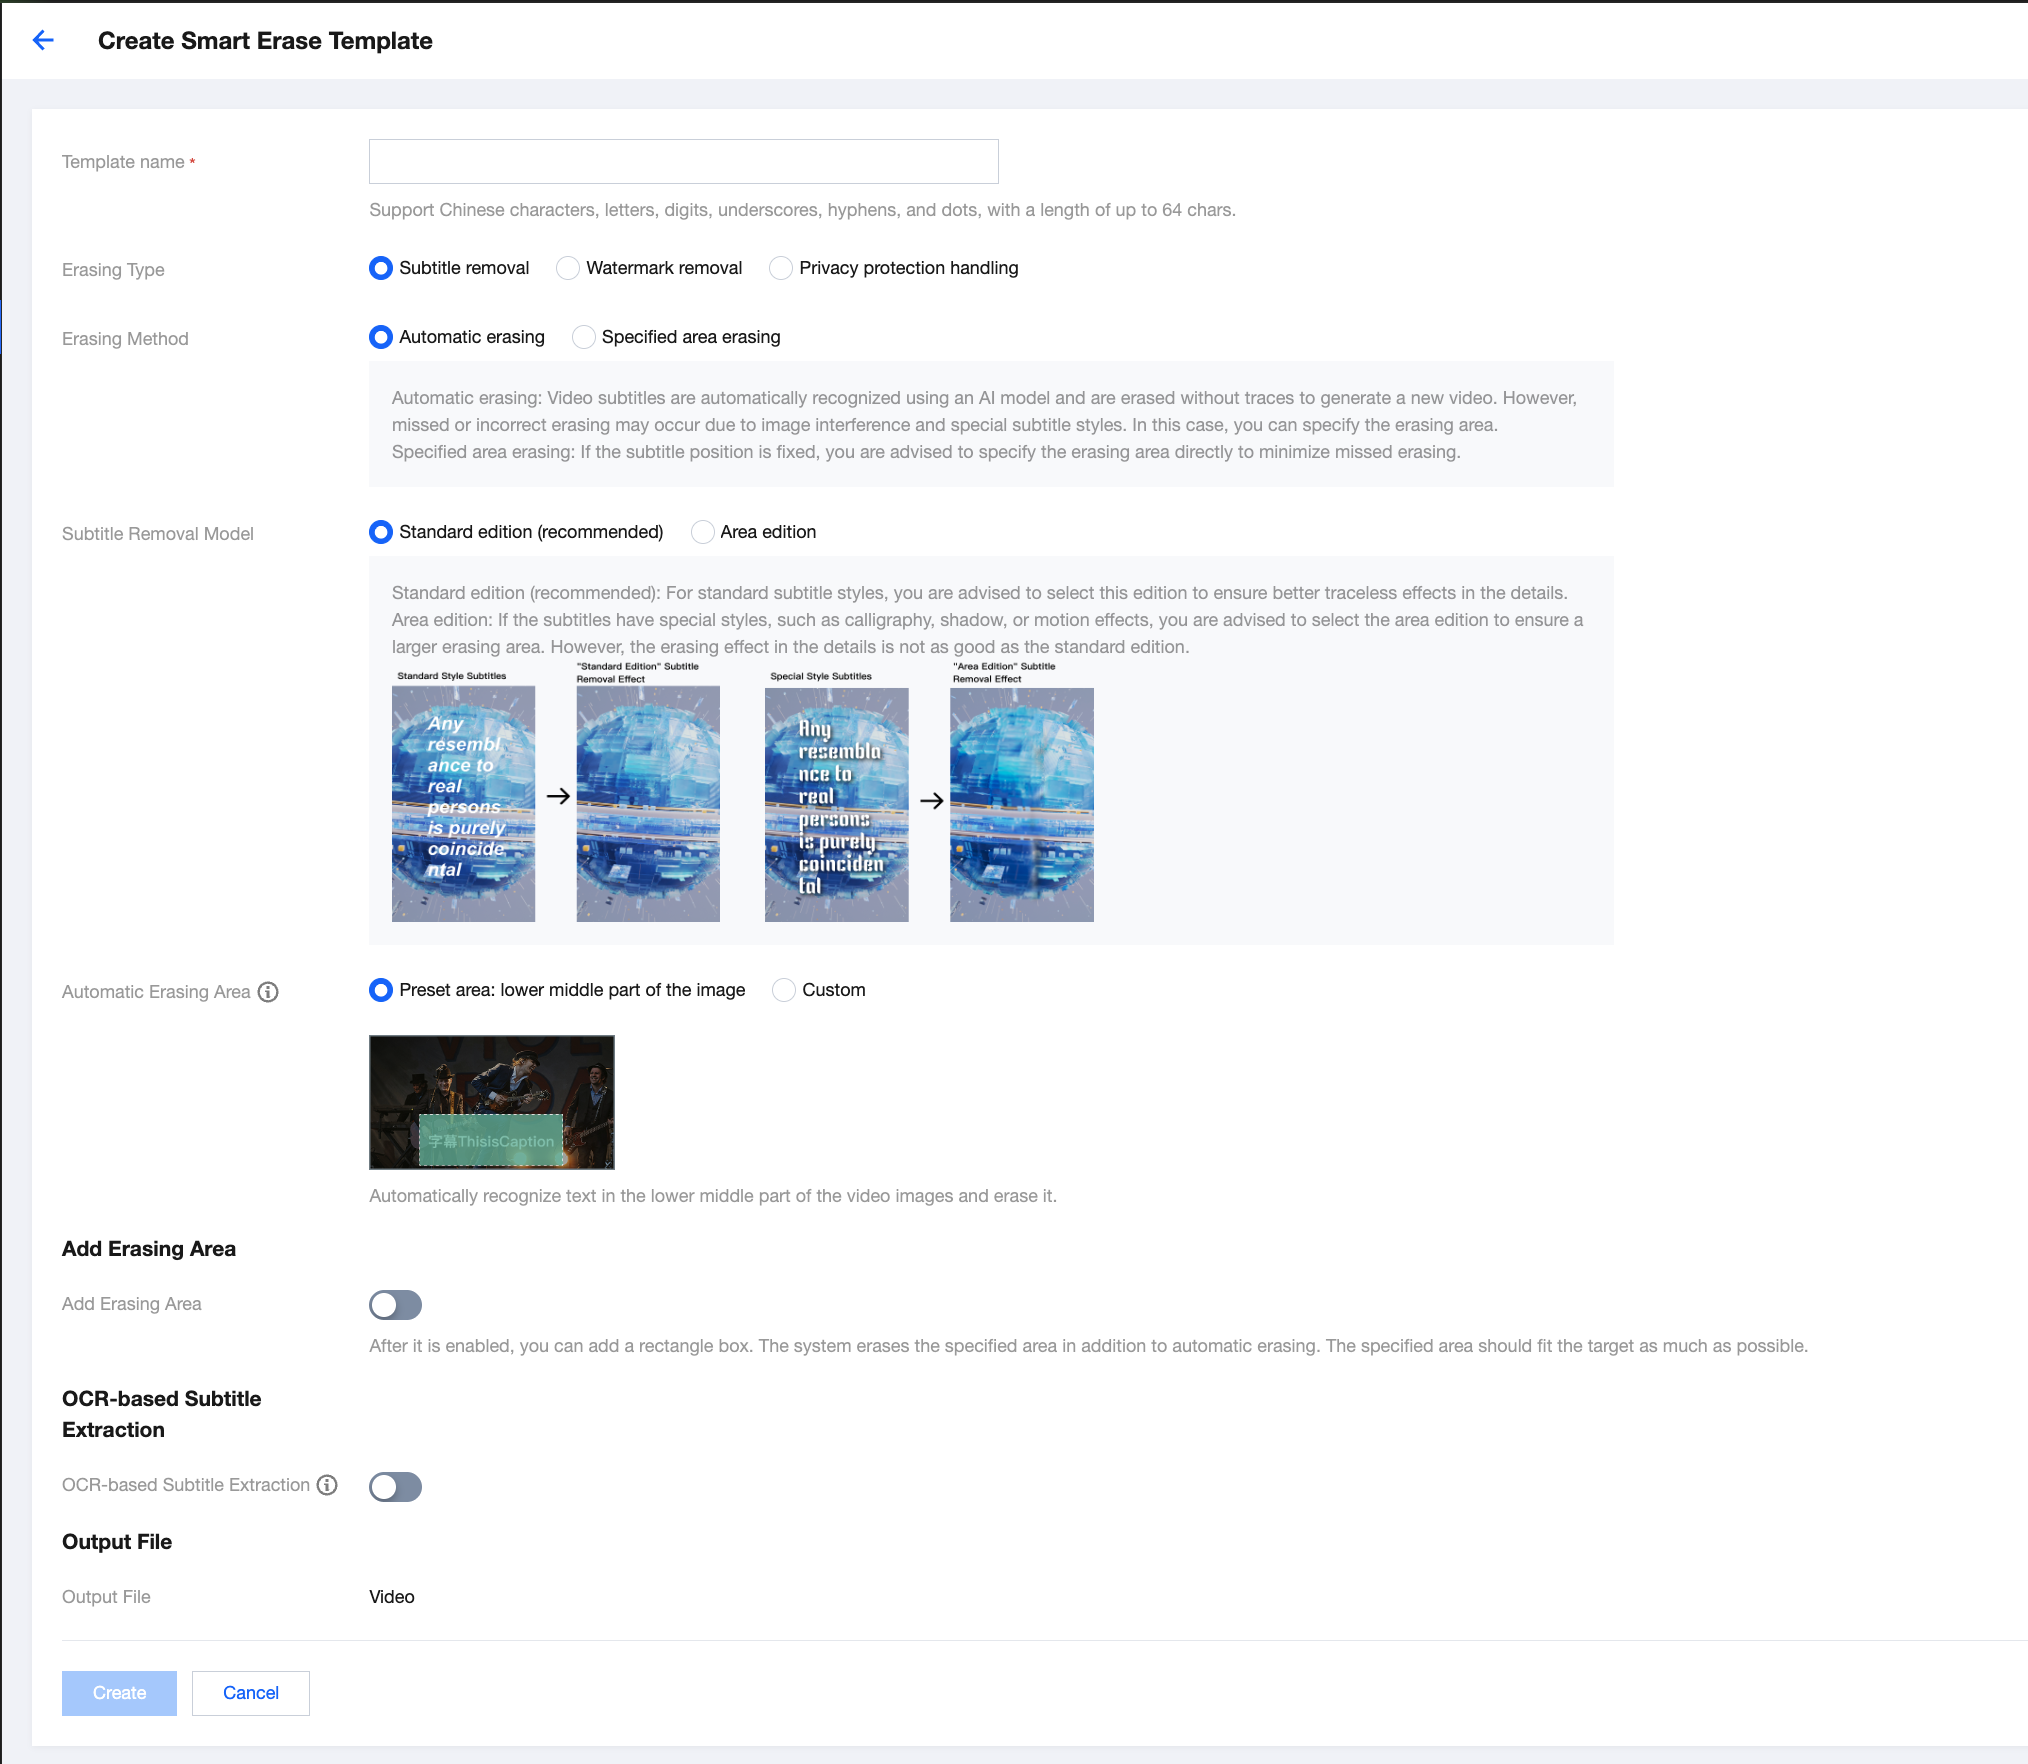This screenshot has height=1764, width=2028.
Task: Click the back arrow icon
Action: coord(43,40)
